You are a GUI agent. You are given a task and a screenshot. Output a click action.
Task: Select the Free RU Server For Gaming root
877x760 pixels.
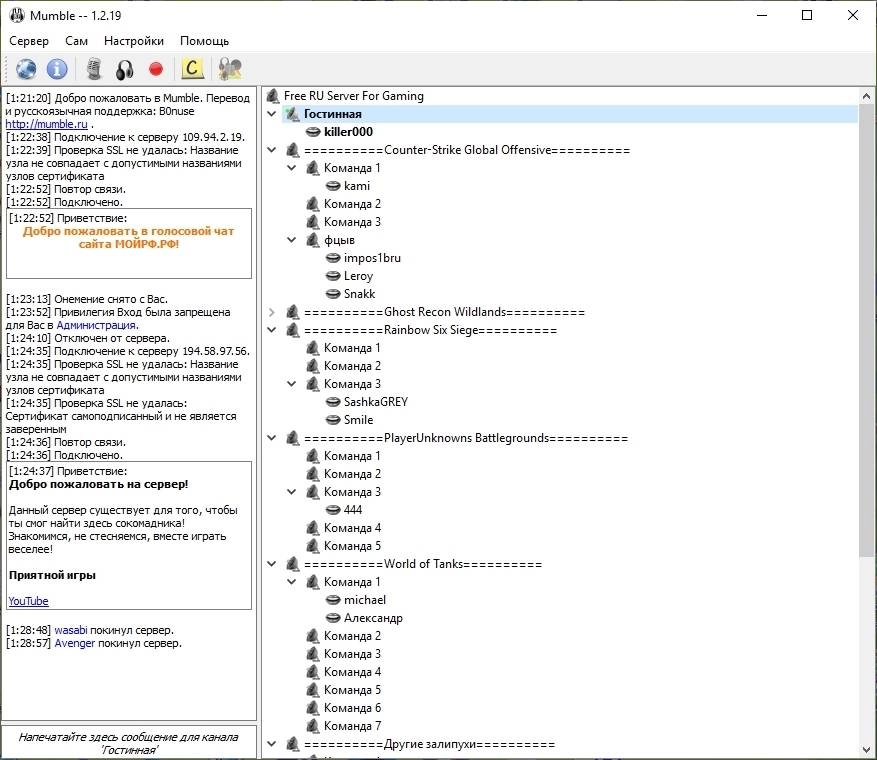pyautogui.click(x=353, y=96)
